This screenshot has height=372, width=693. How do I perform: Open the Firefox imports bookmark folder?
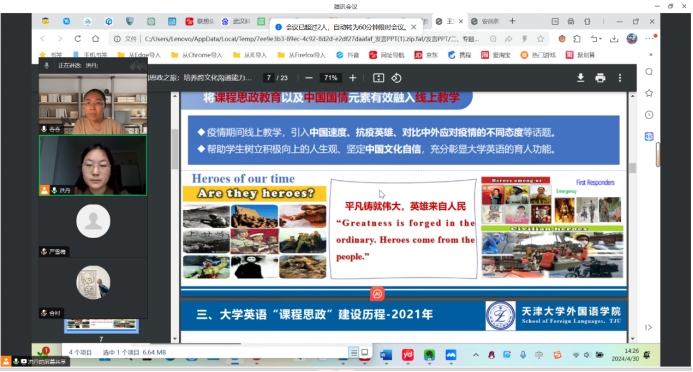click(x=301, y=55)
